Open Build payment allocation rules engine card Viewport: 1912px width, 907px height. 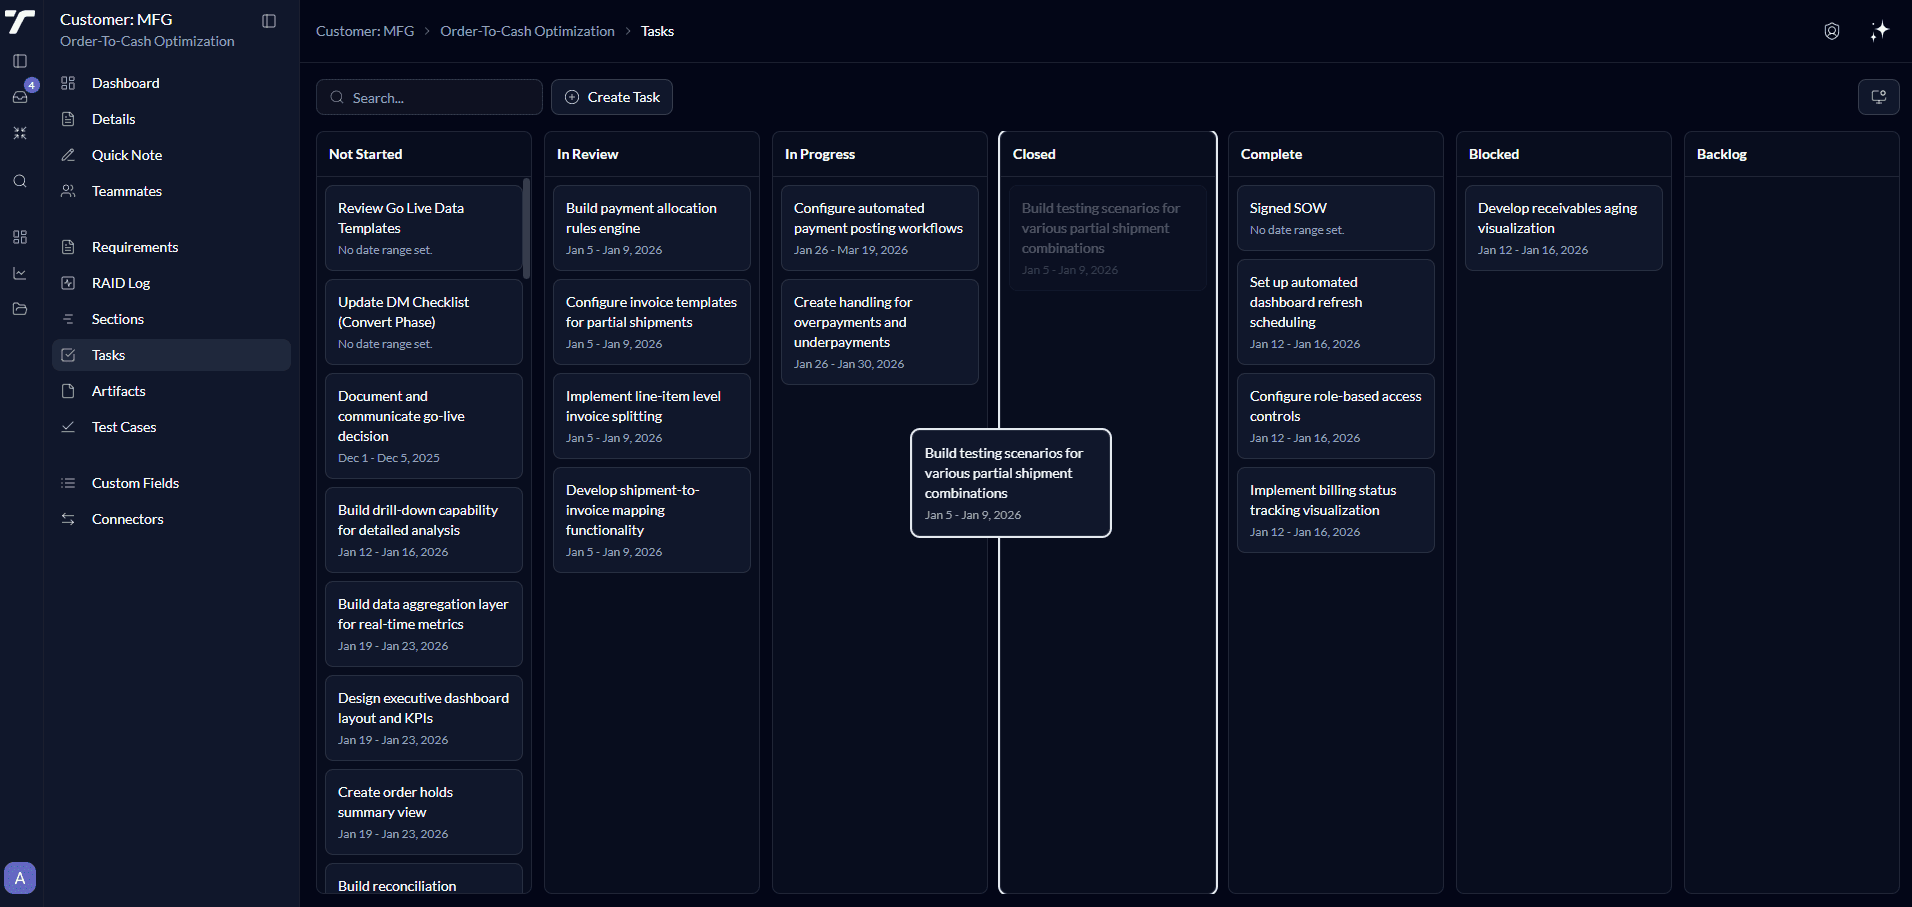[x=652, y=228]
